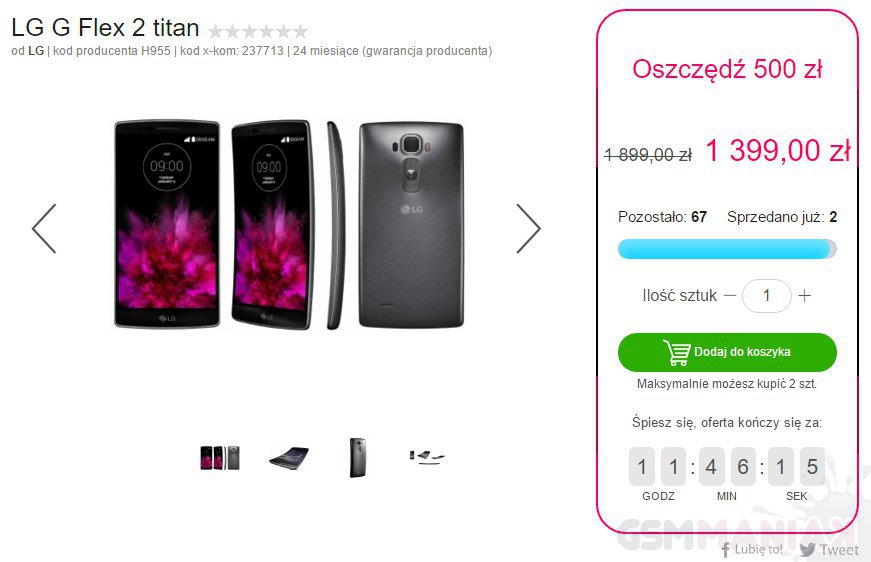Add product to cart with Dodaj do koszyka
871x562 pixels.
[x=727, y=352]
